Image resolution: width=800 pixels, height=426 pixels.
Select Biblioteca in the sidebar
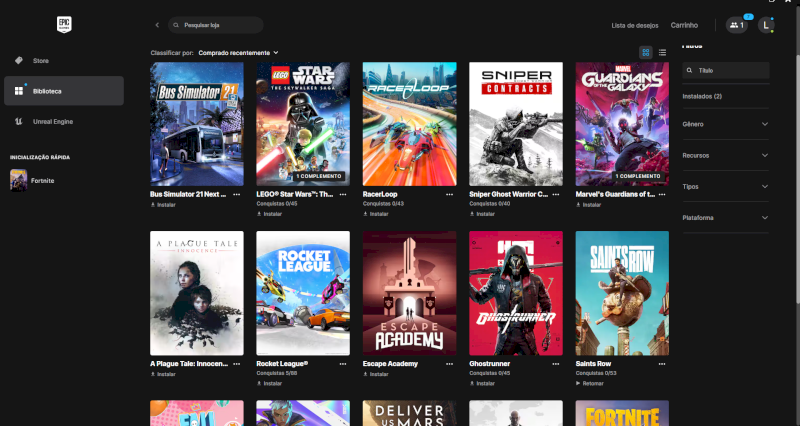point(46,91)
